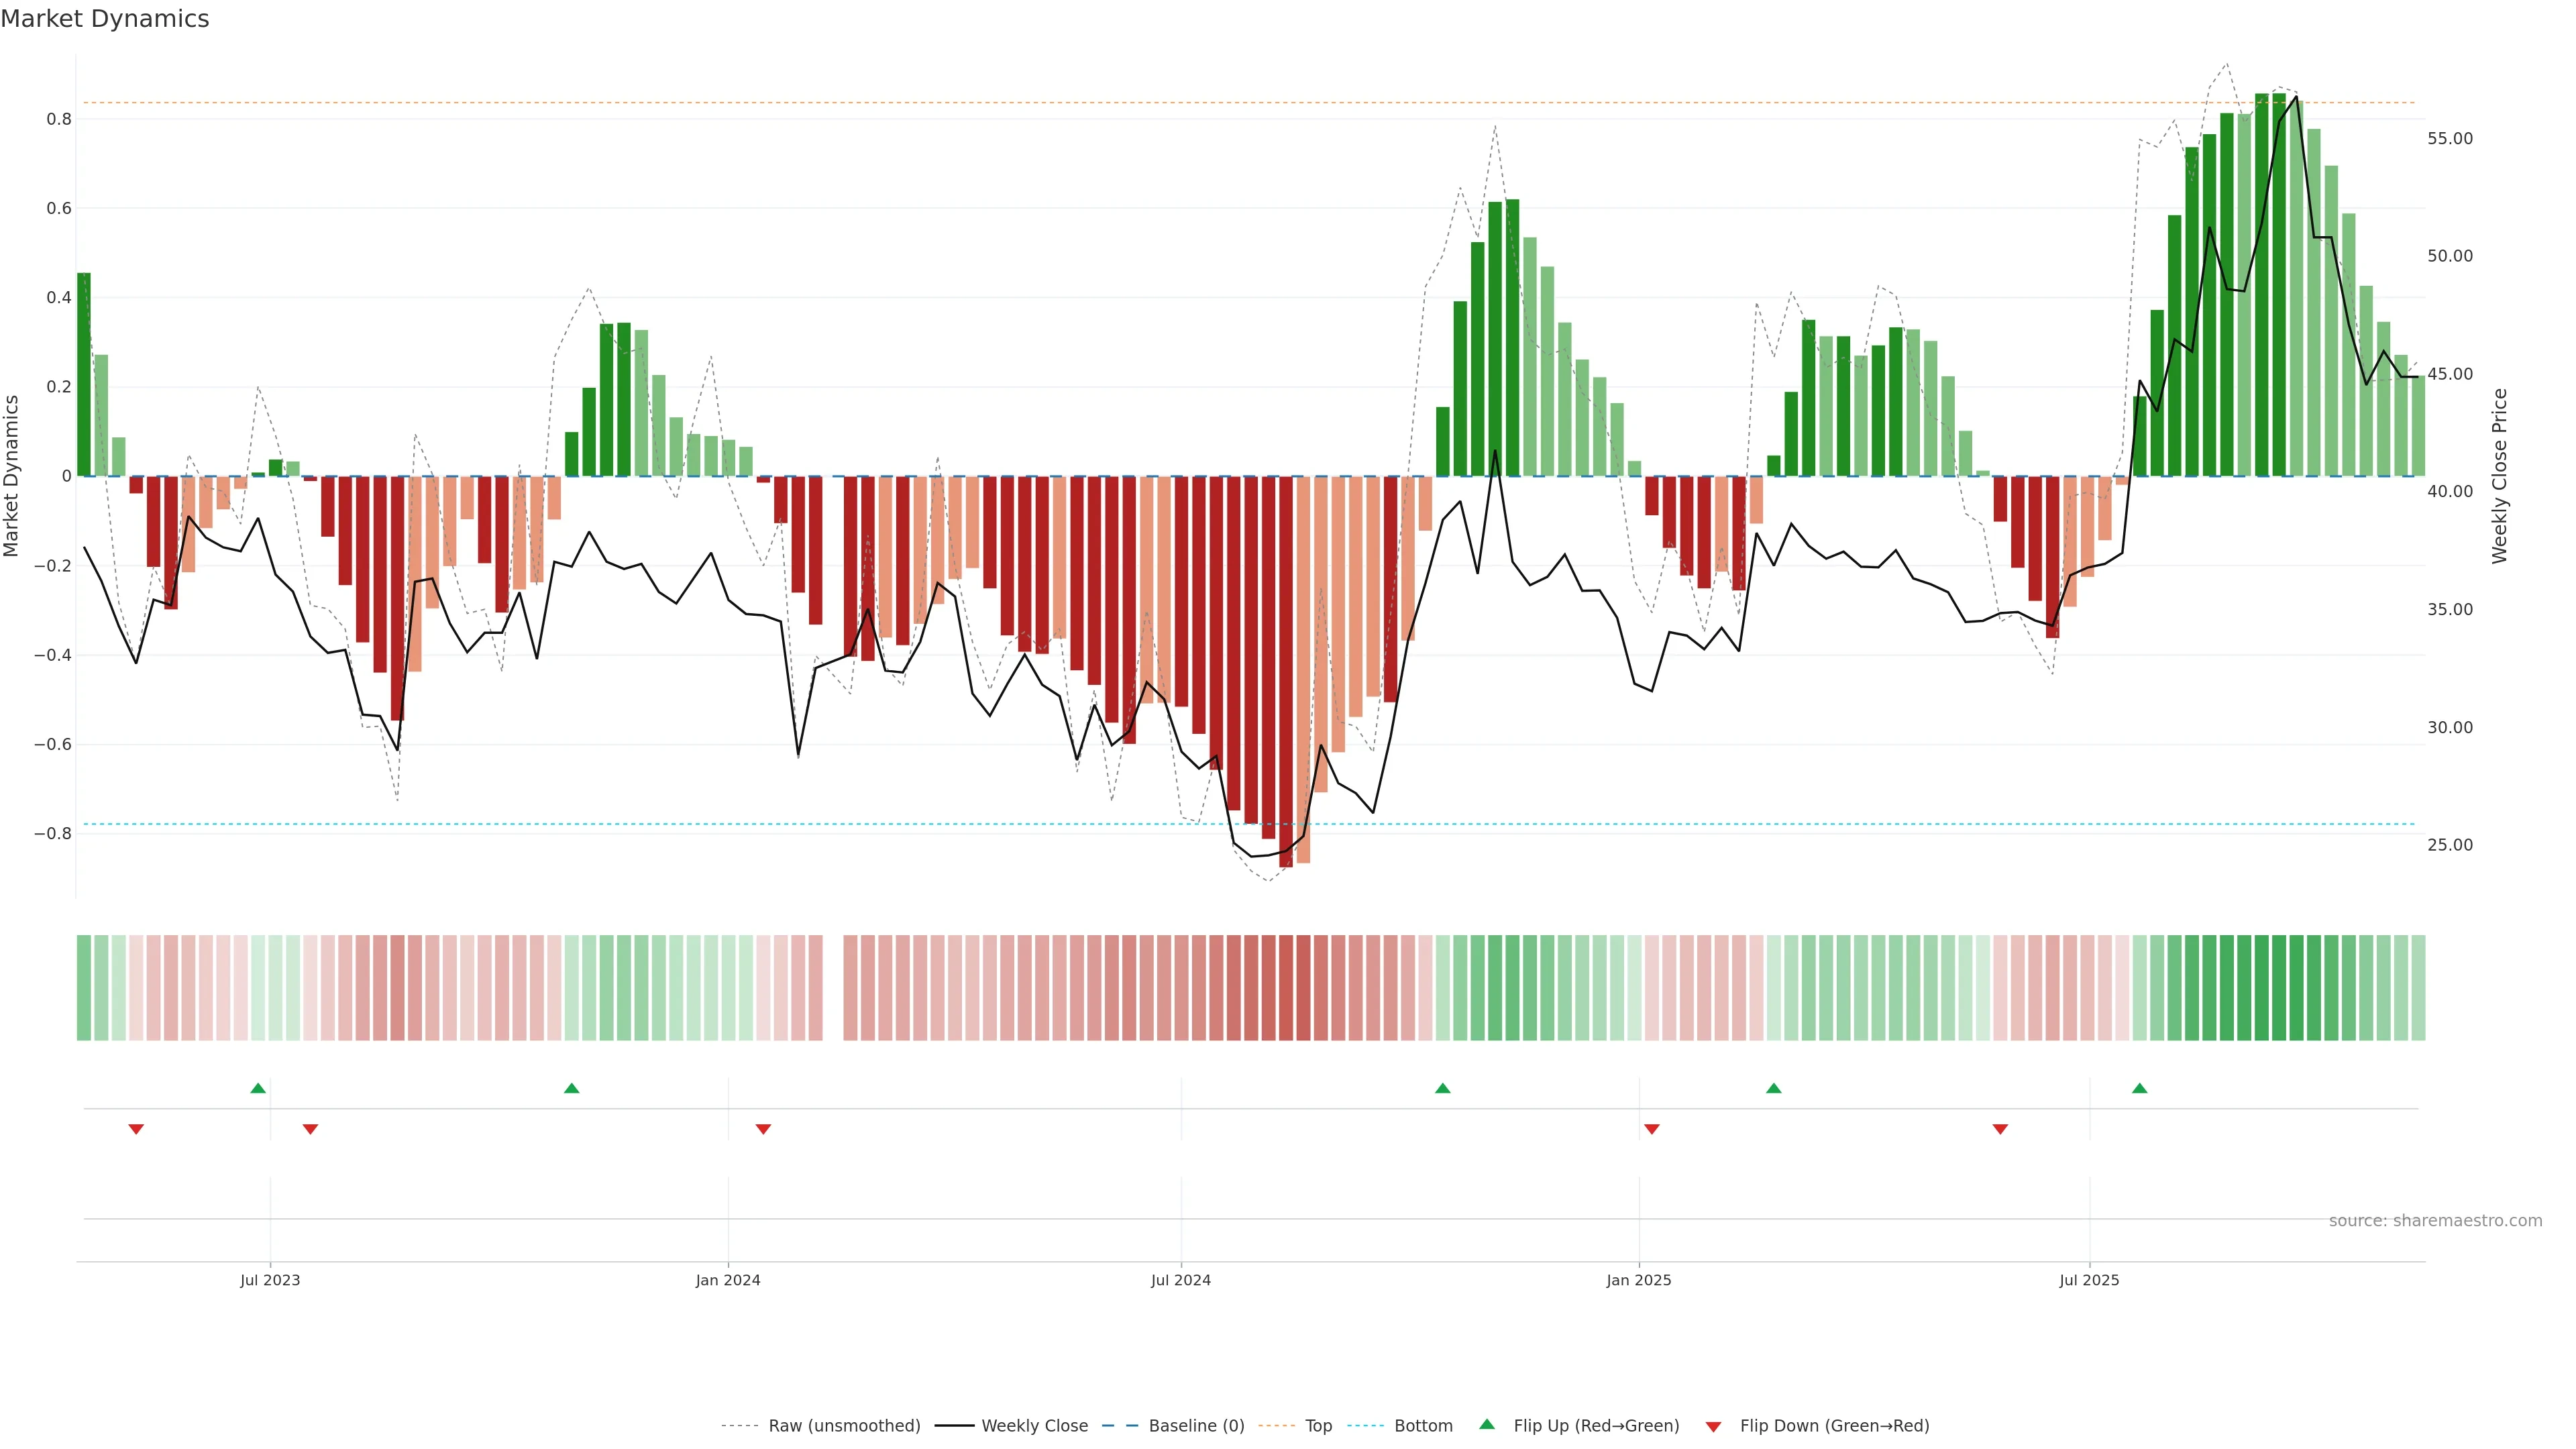
Task: Click the Market Dynamics chart title
Action: click(105, 19)
